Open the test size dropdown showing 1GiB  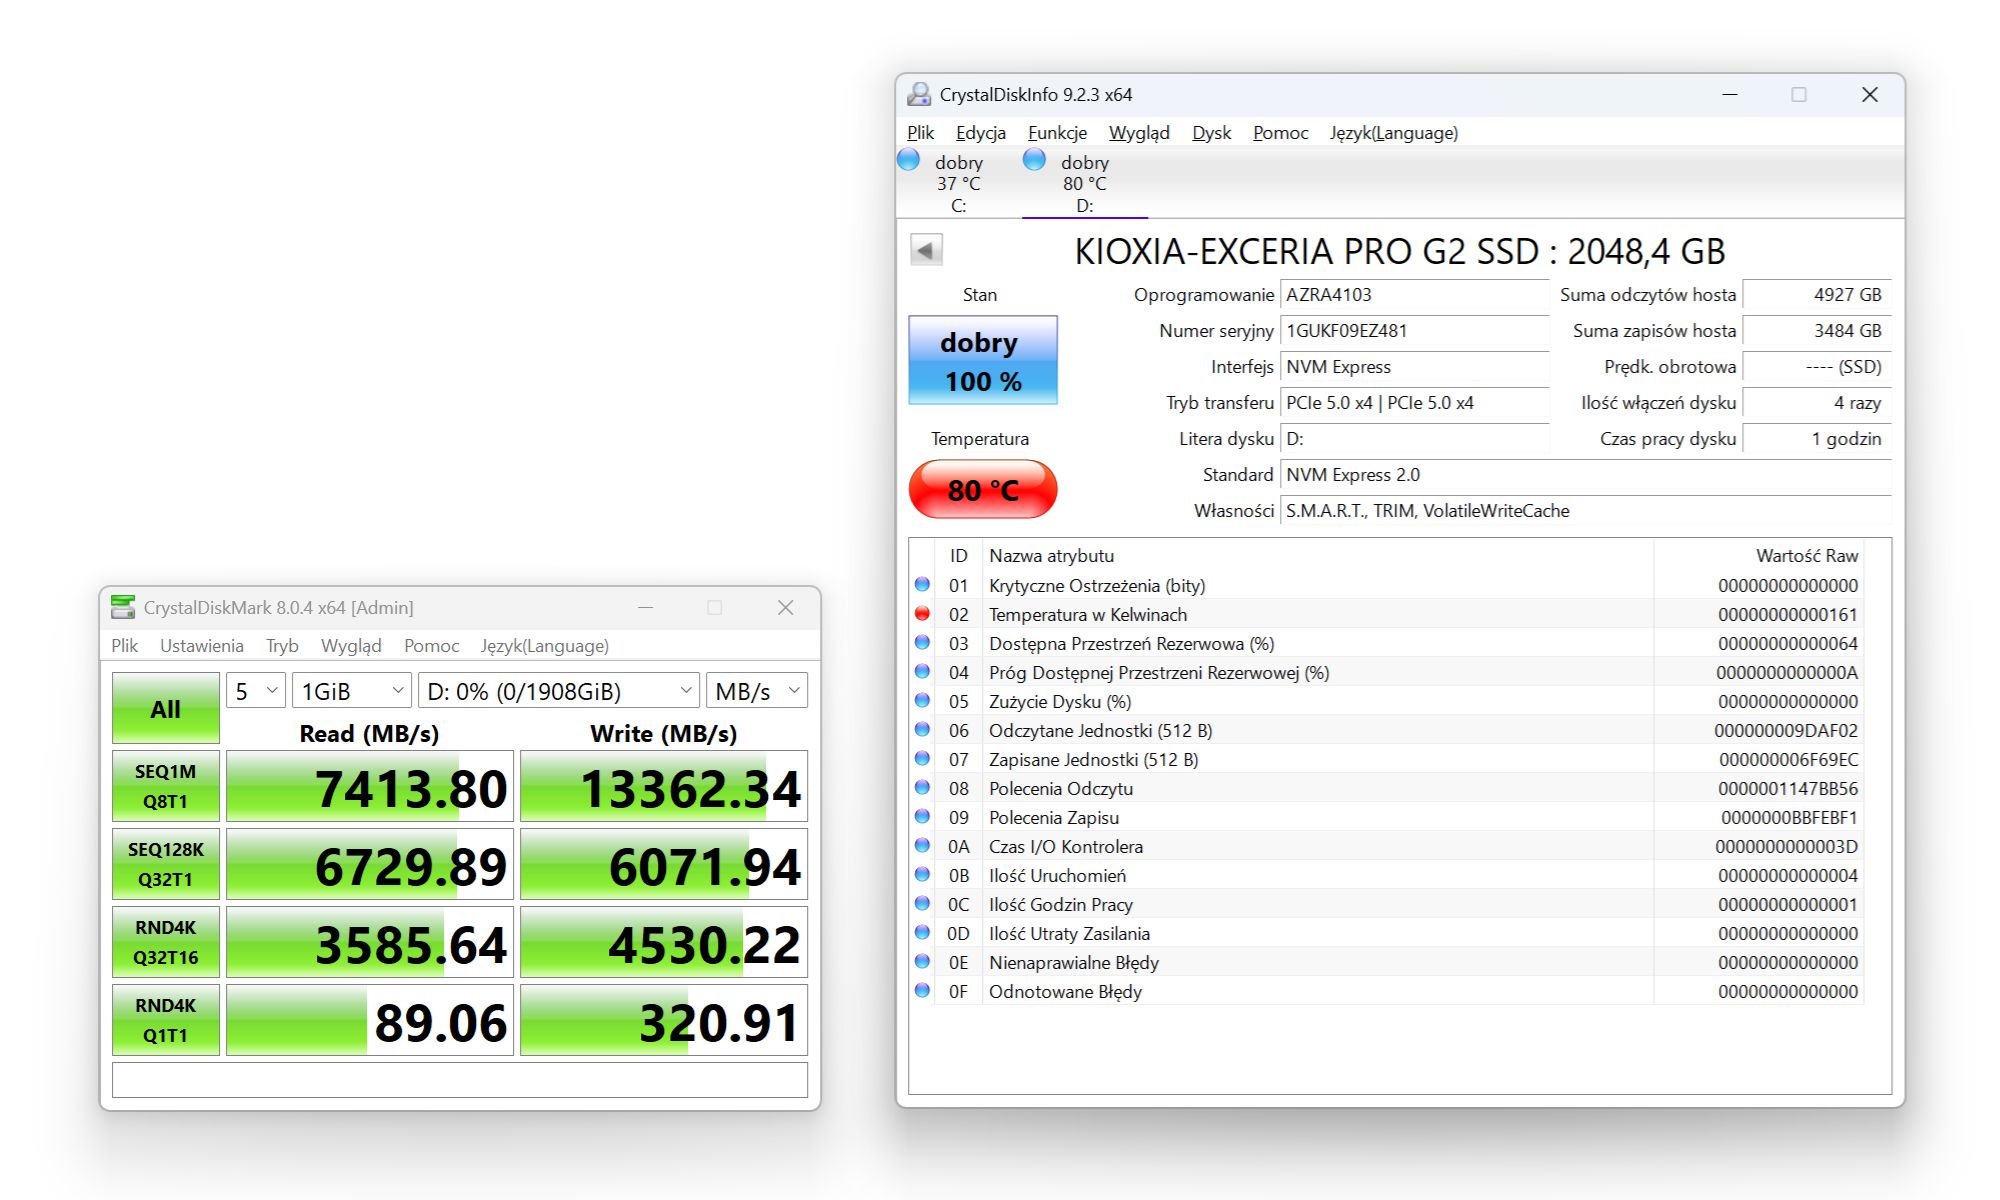pos(352,691)
